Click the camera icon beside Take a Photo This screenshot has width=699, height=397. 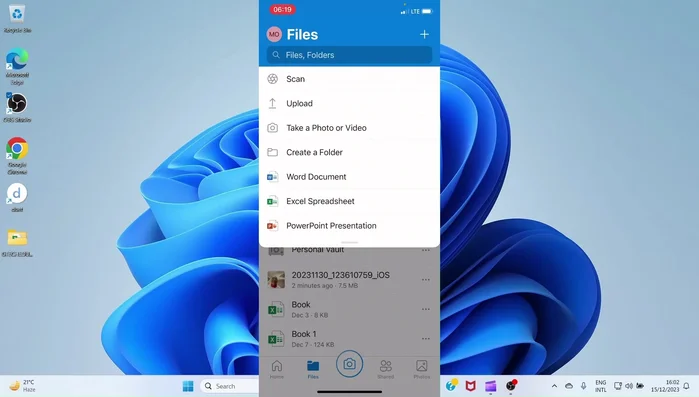pos(272,128)
